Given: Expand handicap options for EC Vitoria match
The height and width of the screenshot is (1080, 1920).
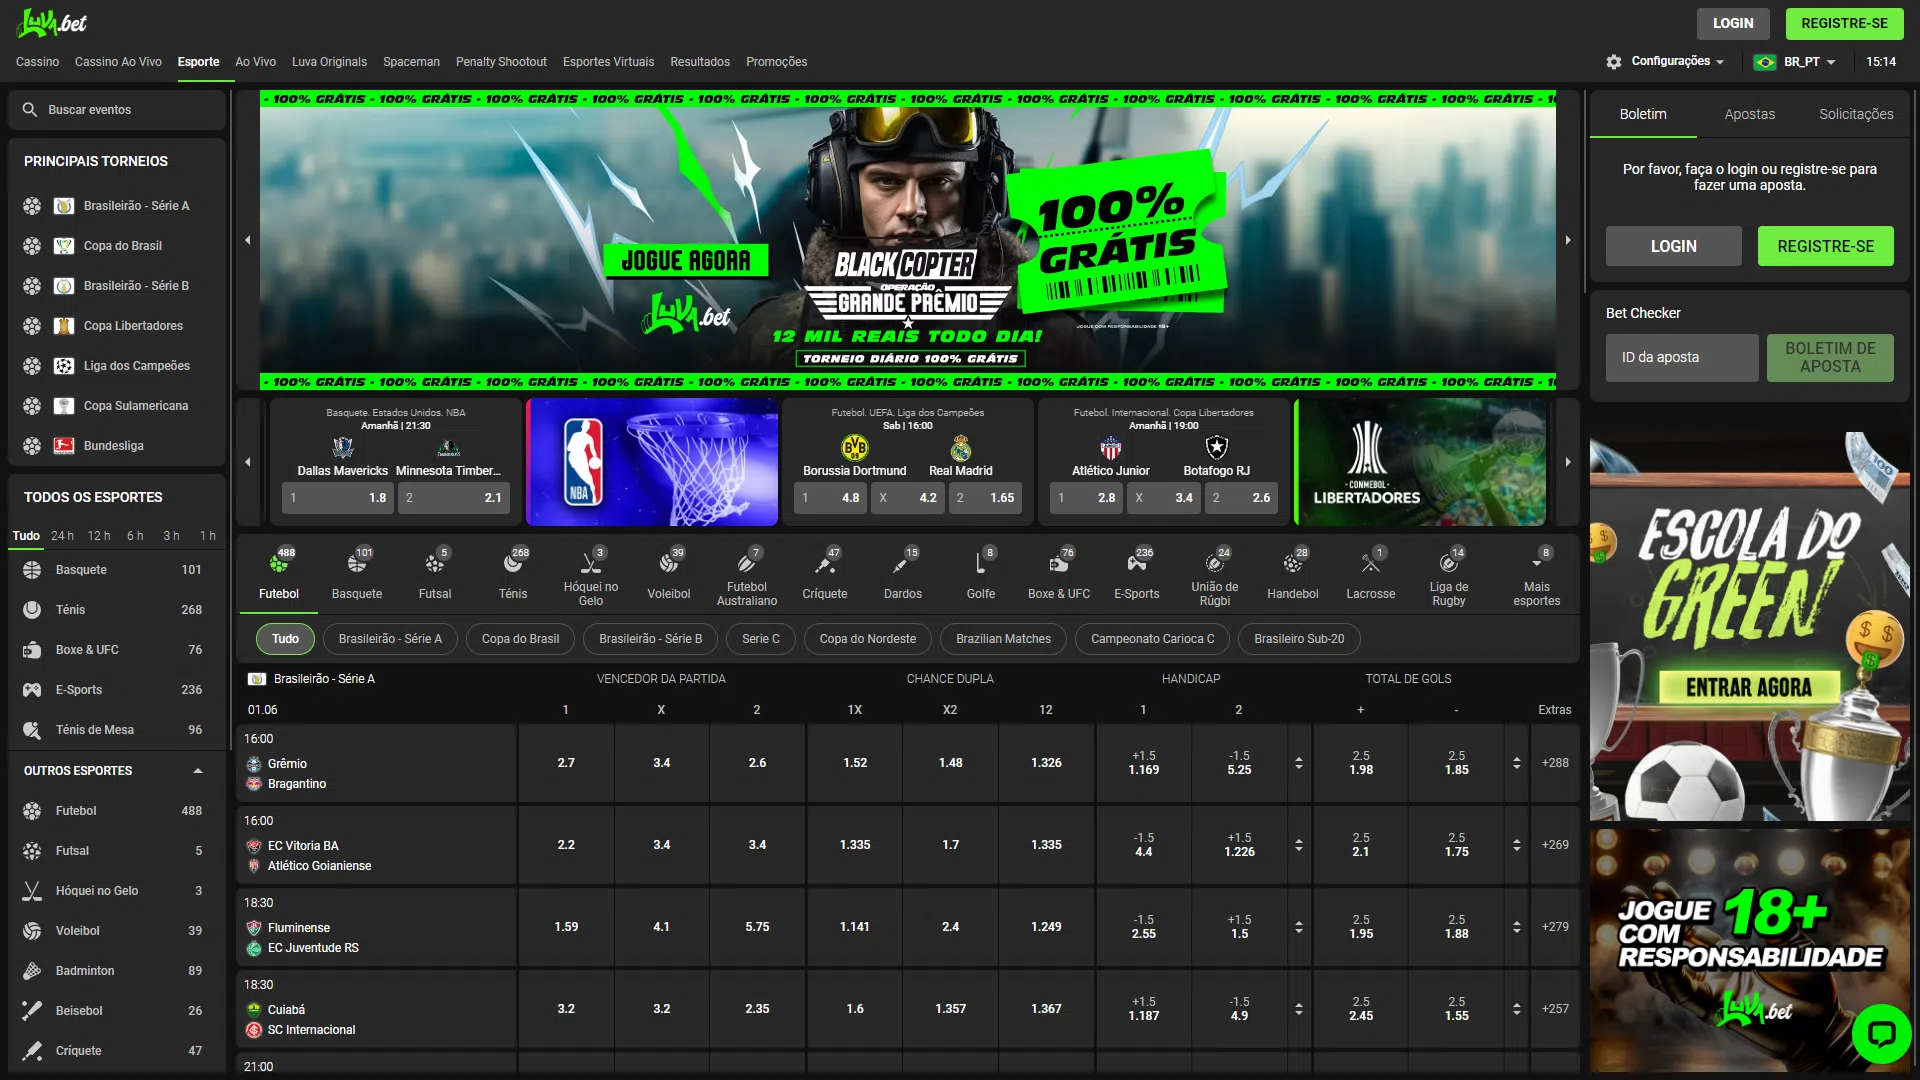Looking at the screenshot, I should 1299,845.
